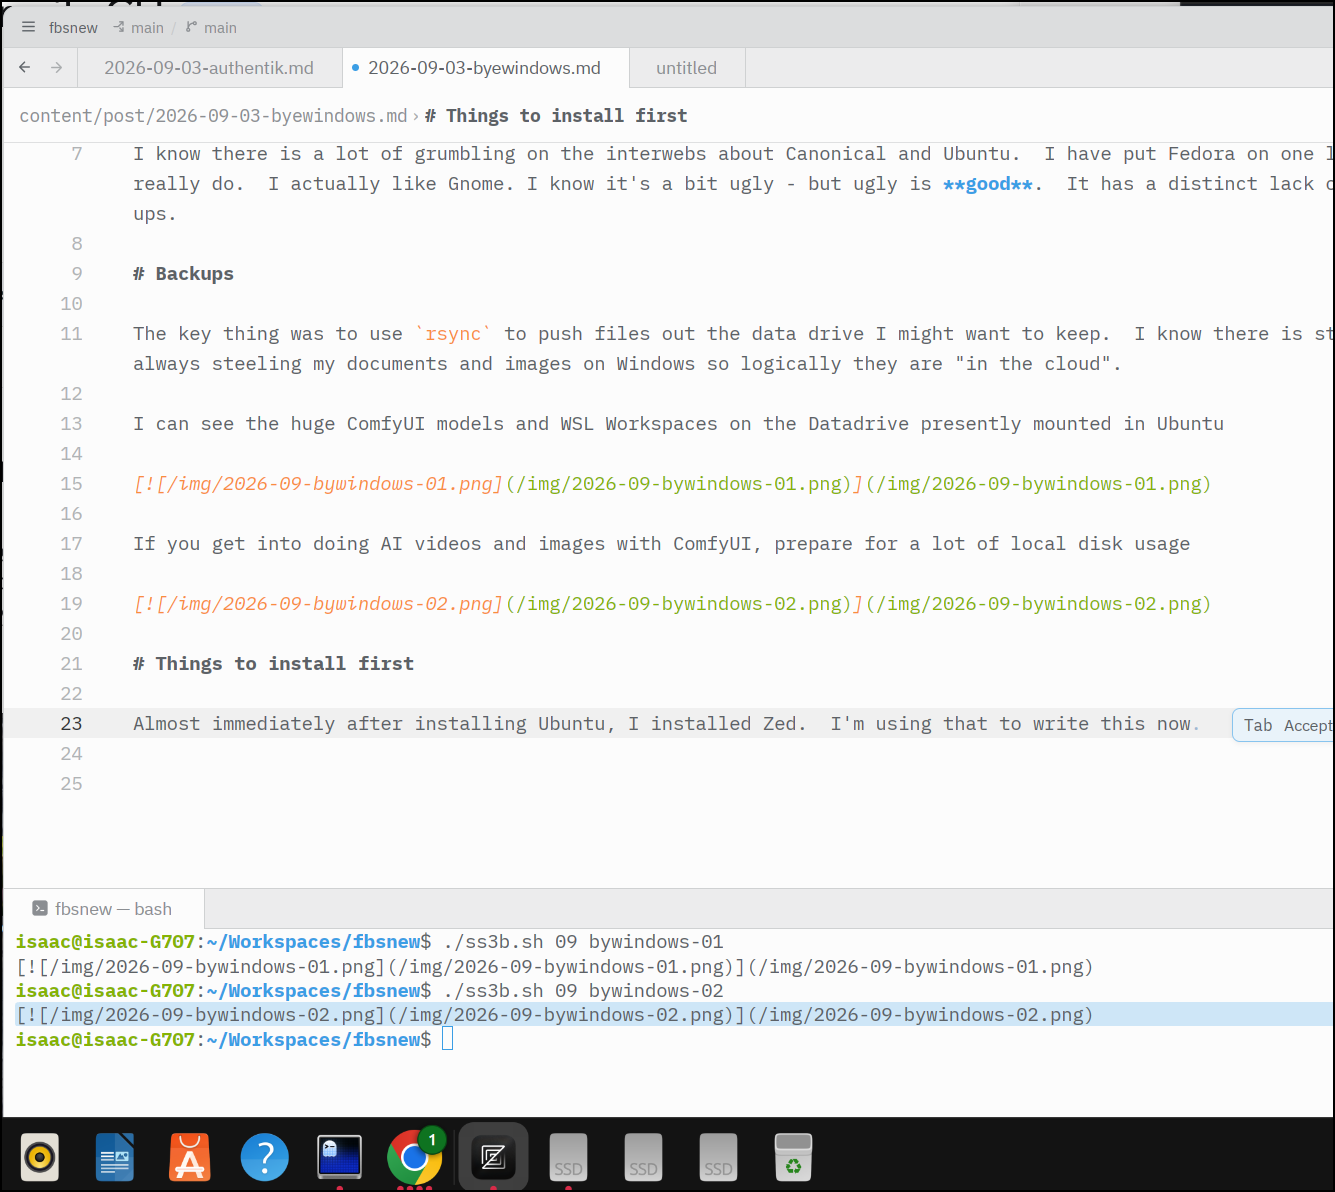Launch Rhythmbox from the dock

pos(40,1158)
